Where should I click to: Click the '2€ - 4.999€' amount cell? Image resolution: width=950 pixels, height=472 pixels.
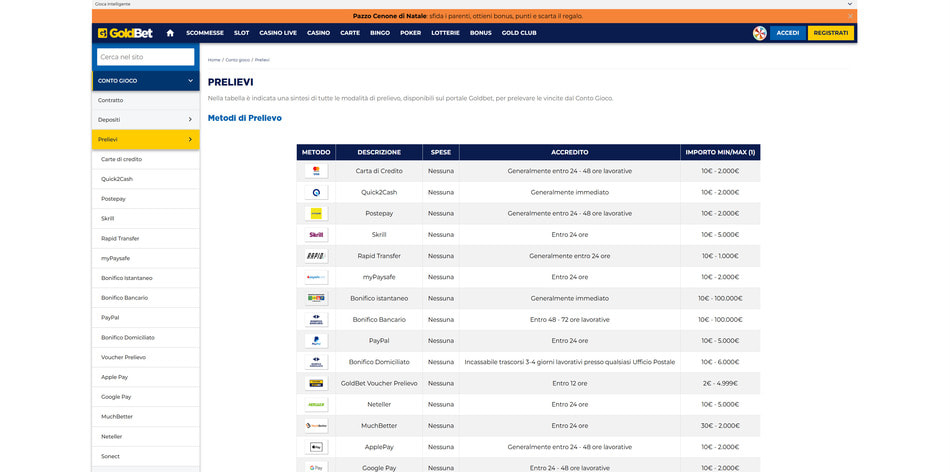720,383
